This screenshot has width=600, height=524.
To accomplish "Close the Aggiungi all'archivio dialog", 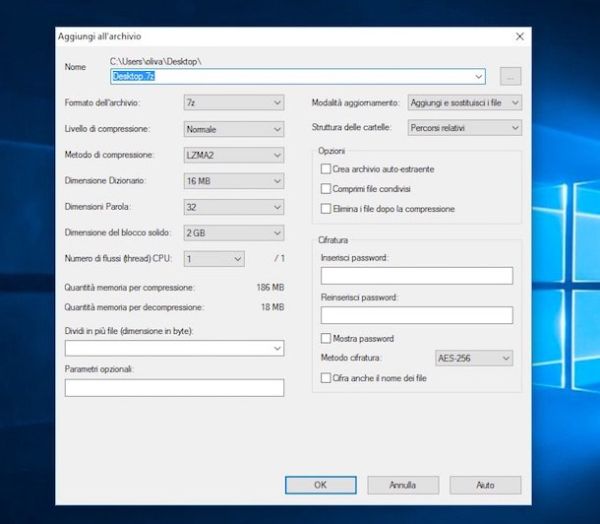I will click(520, 36).
